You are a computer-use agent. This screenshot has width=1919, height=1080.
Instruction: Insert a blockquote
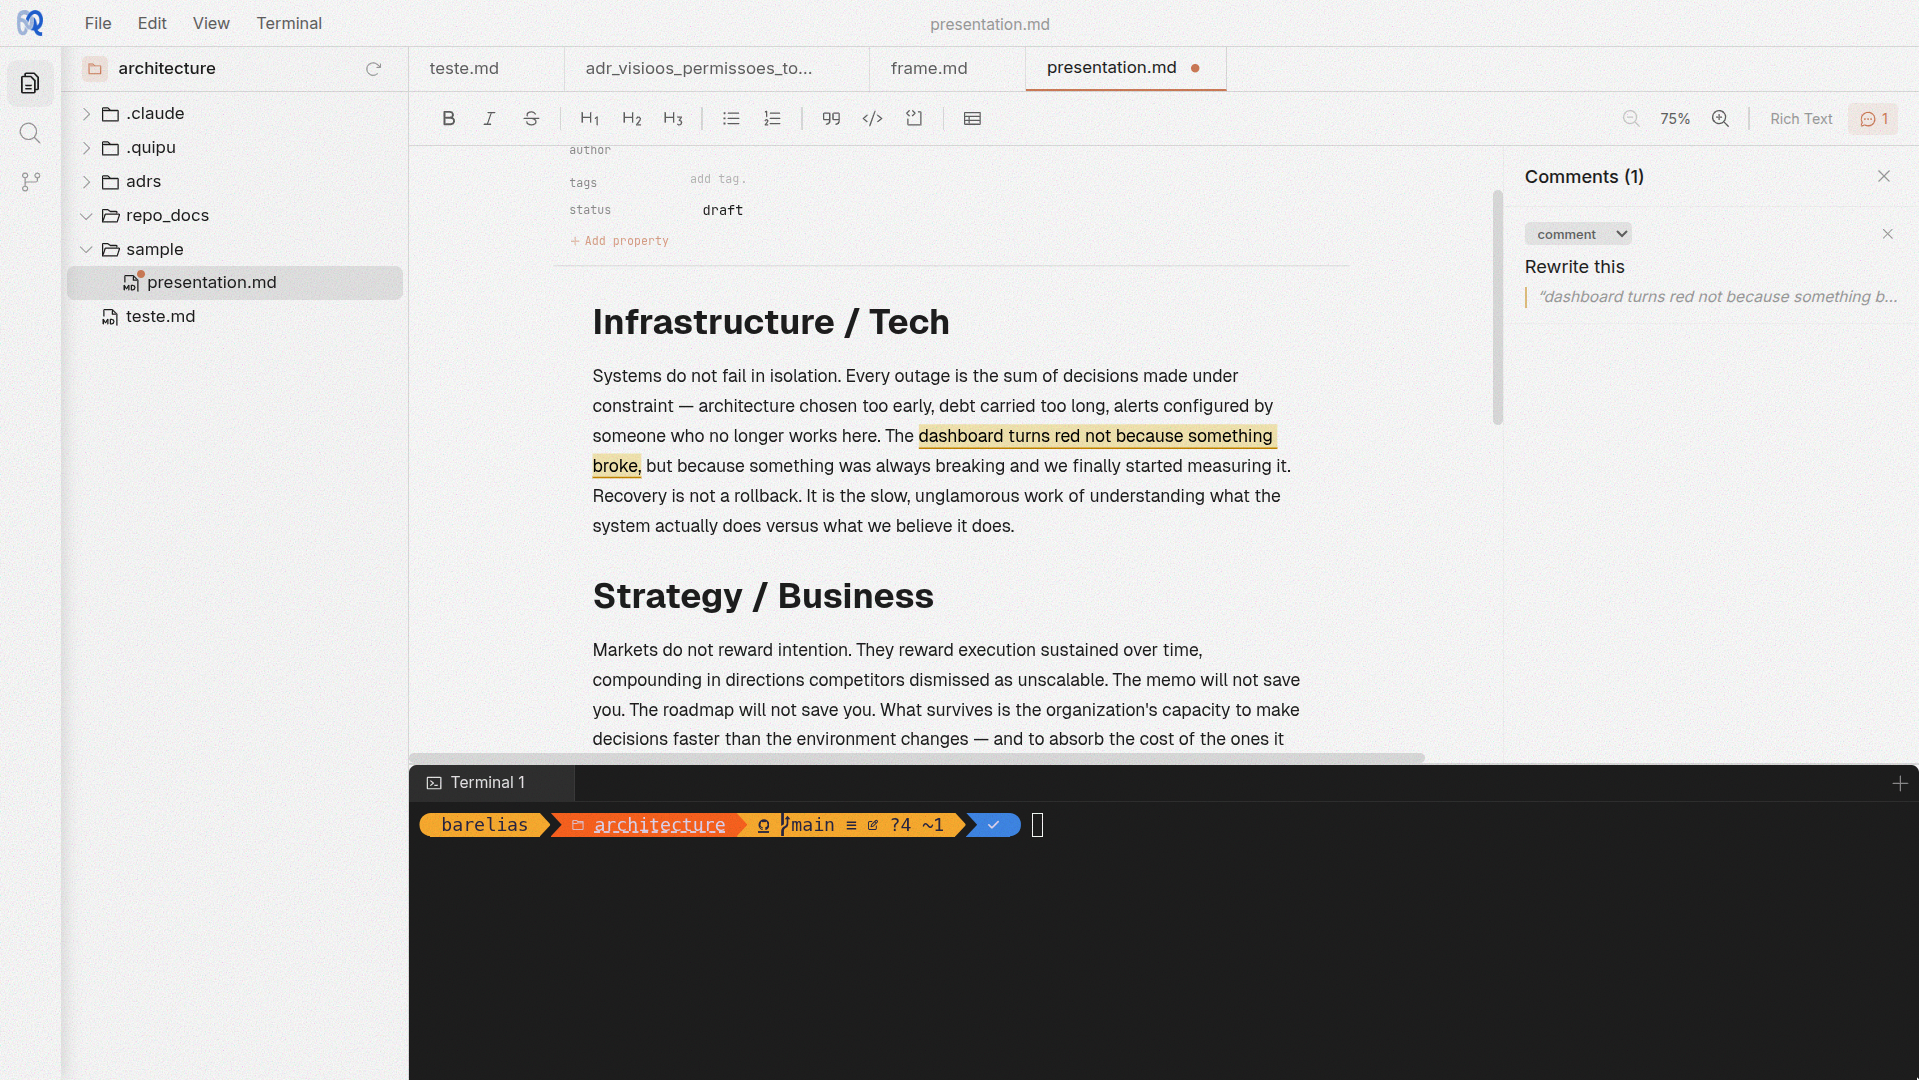(x=831, y=118)
